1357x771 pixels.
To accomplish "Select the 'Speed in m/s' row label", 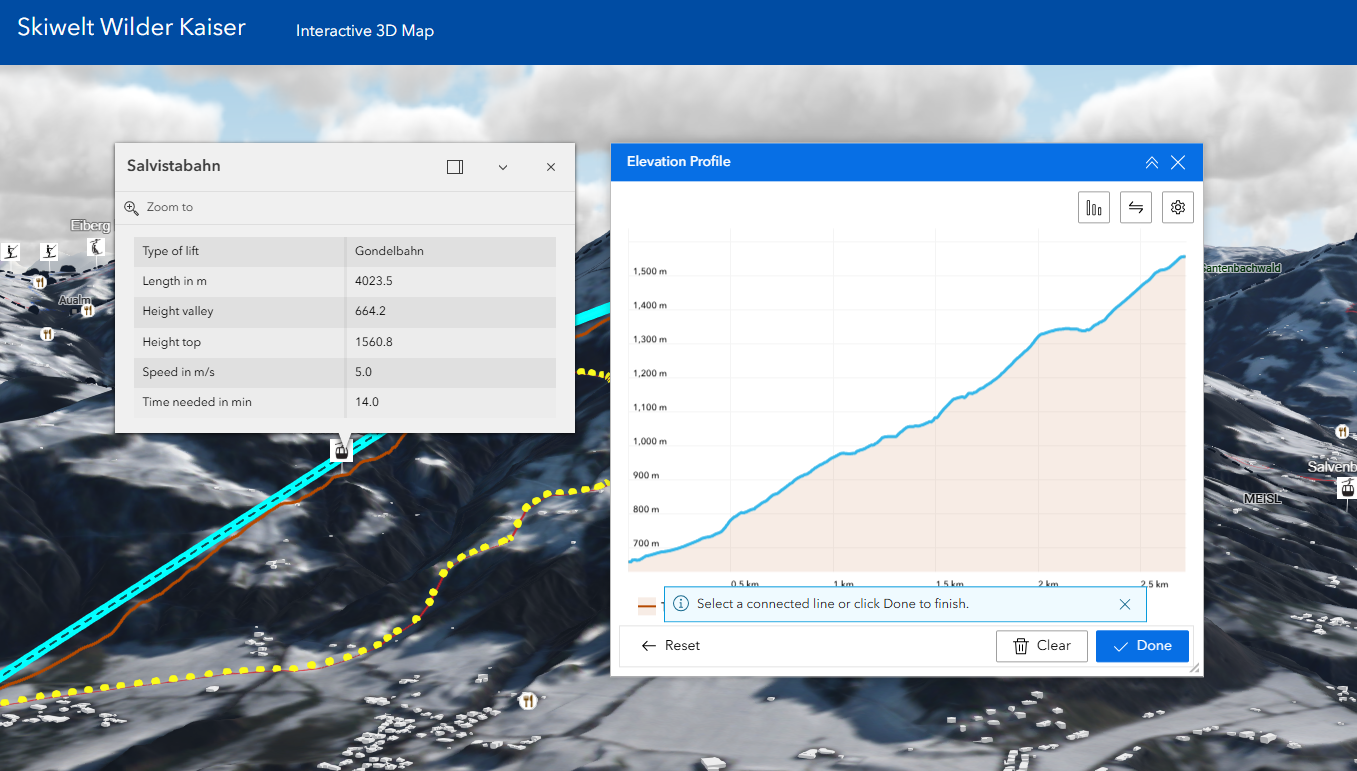I will pos(179,372).
